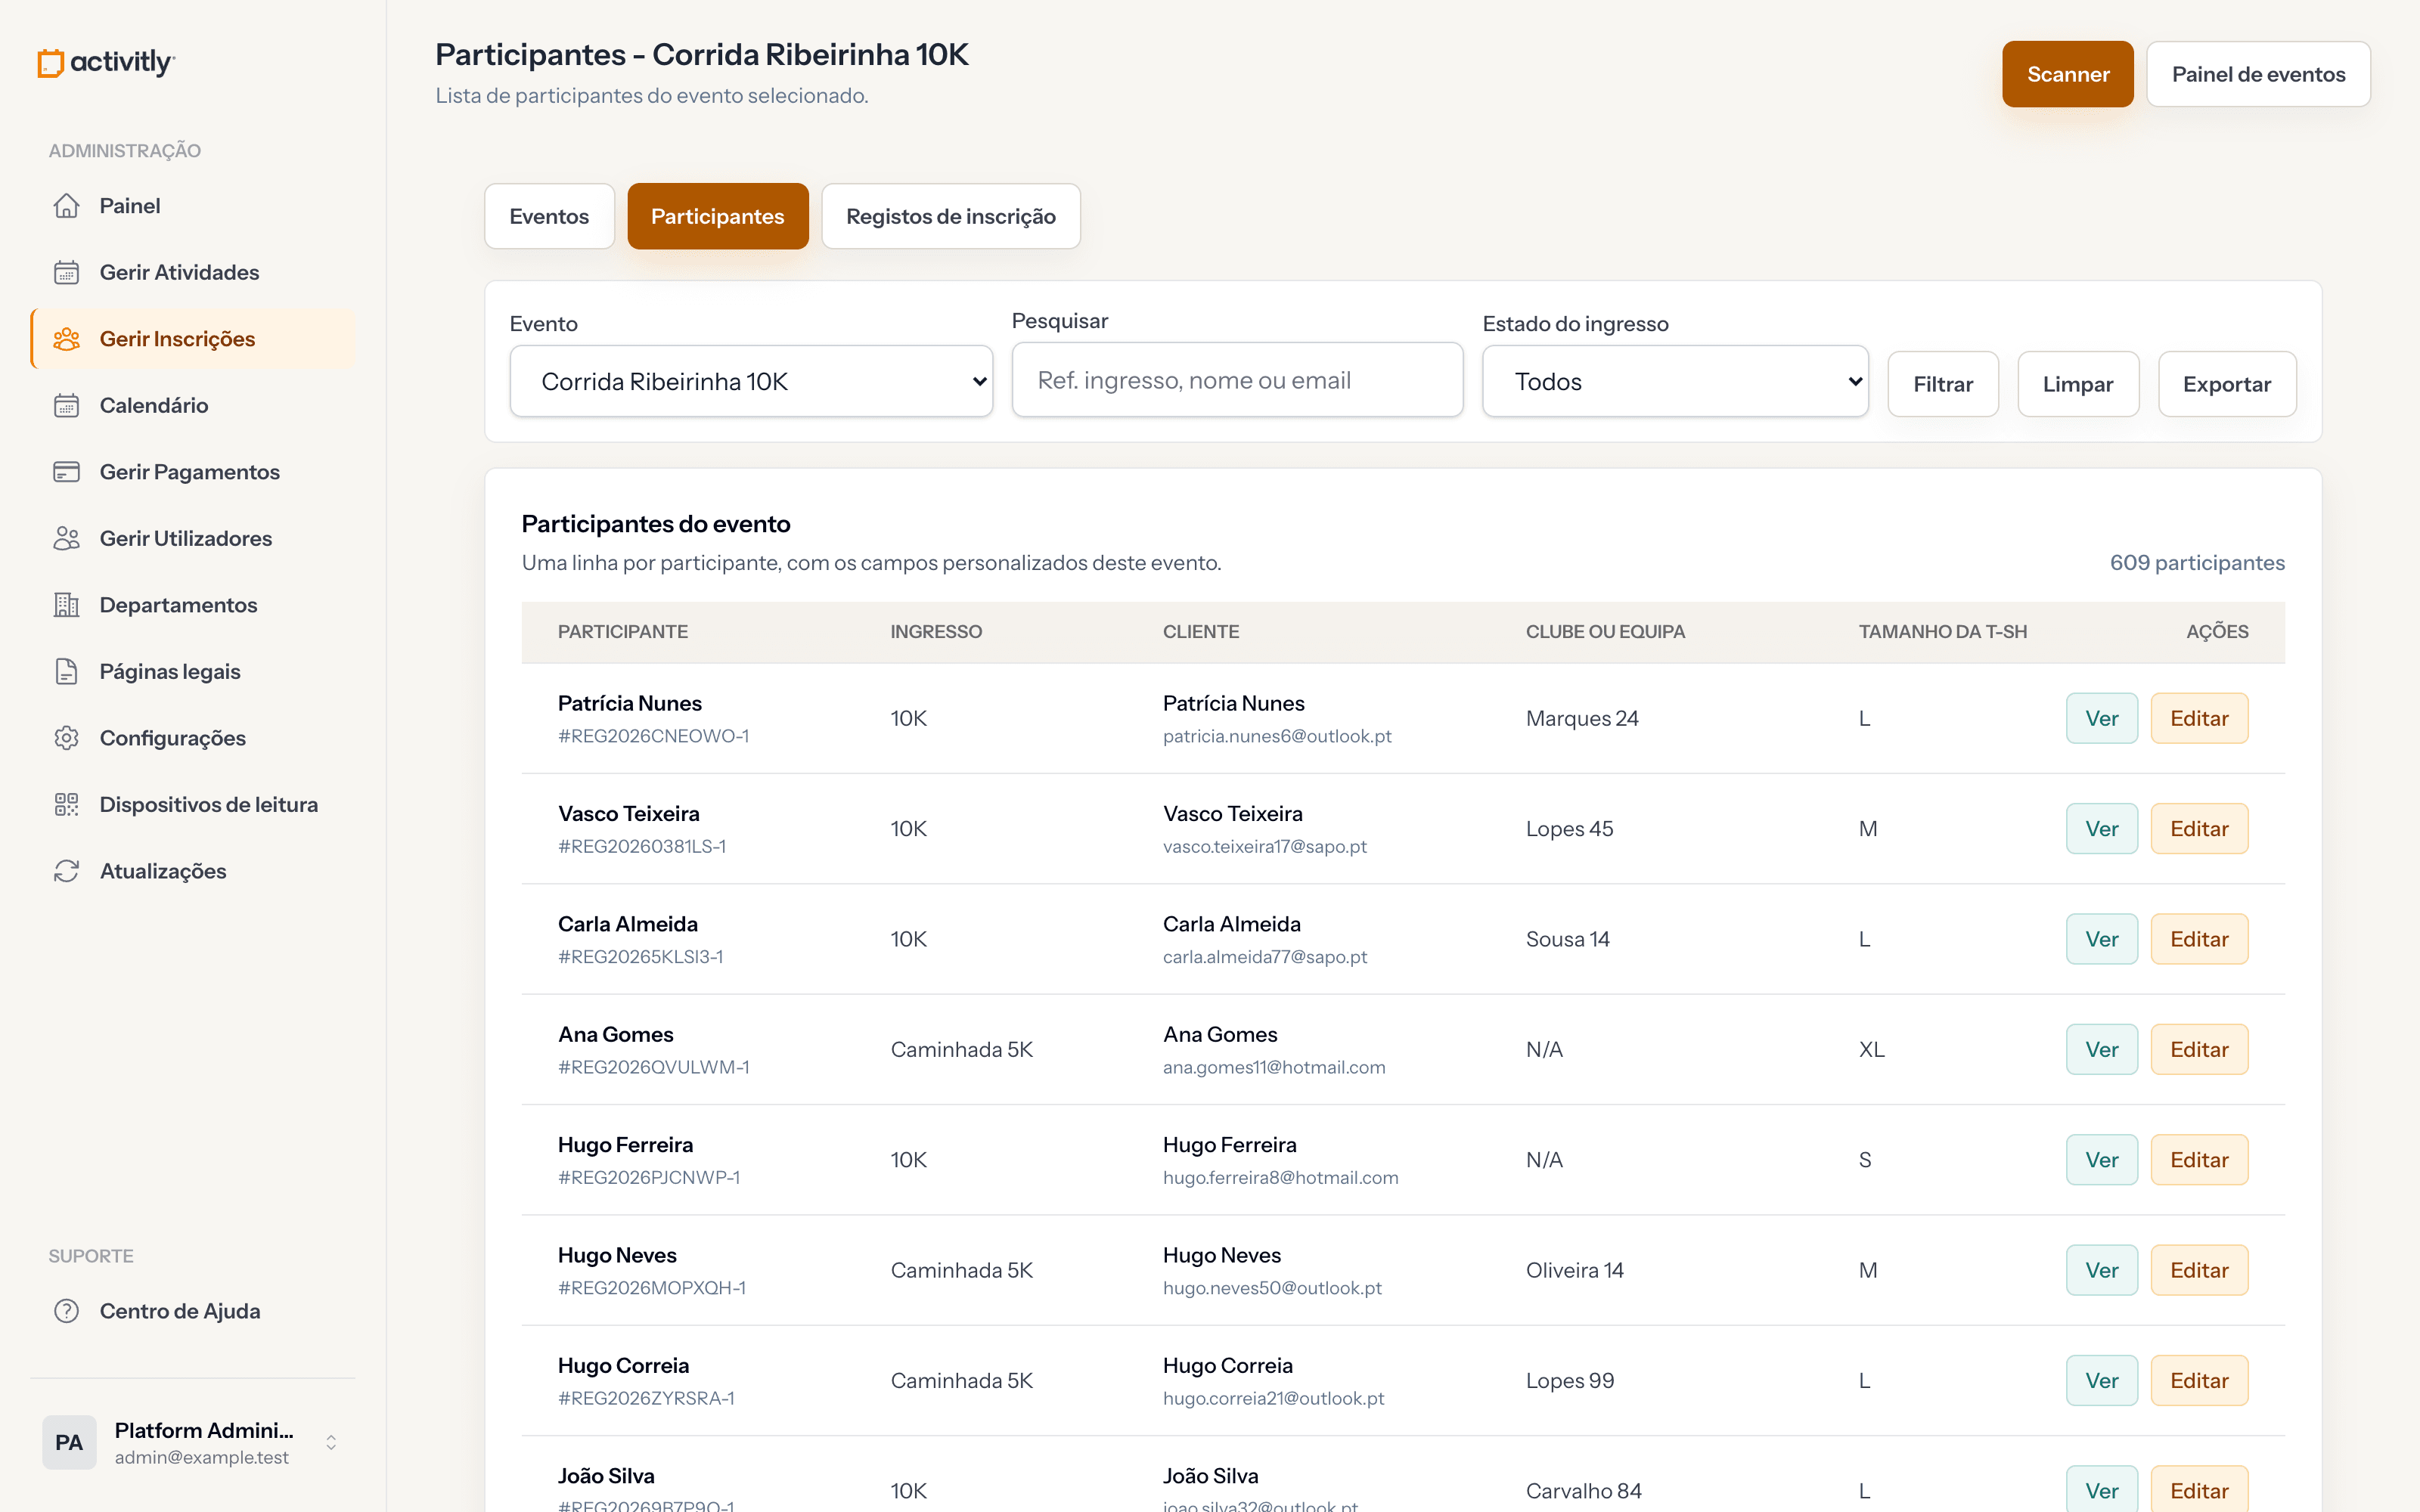Screen dimensions: 2420x1512
Task: Click Editar for Vasco Teixeira
Action: (2199, 829)
